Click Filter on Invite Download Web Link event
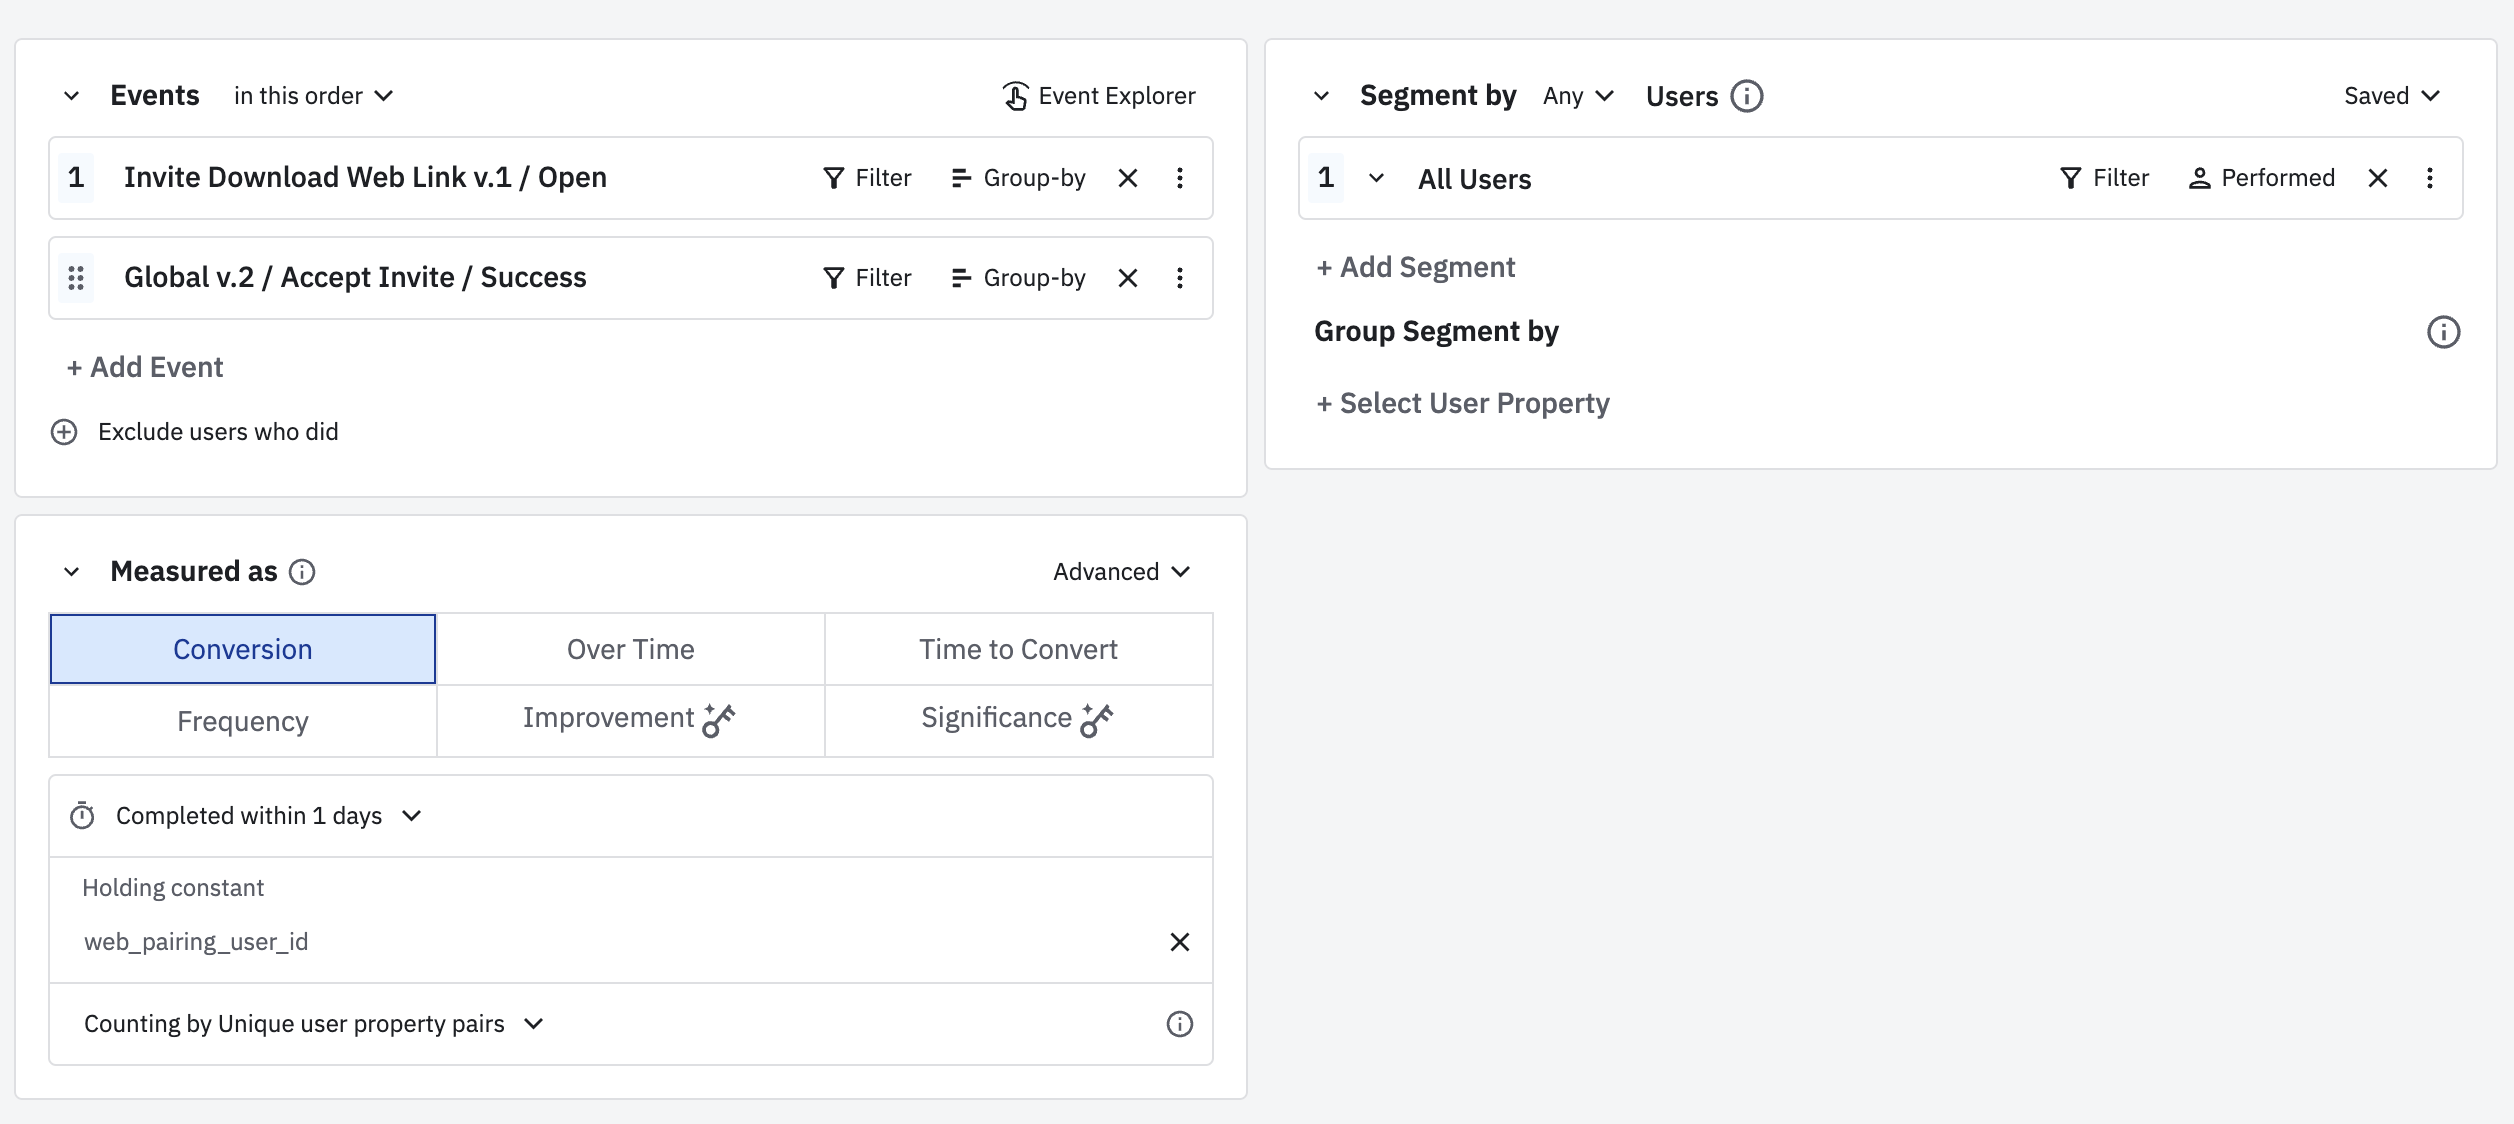 point(867,178)
